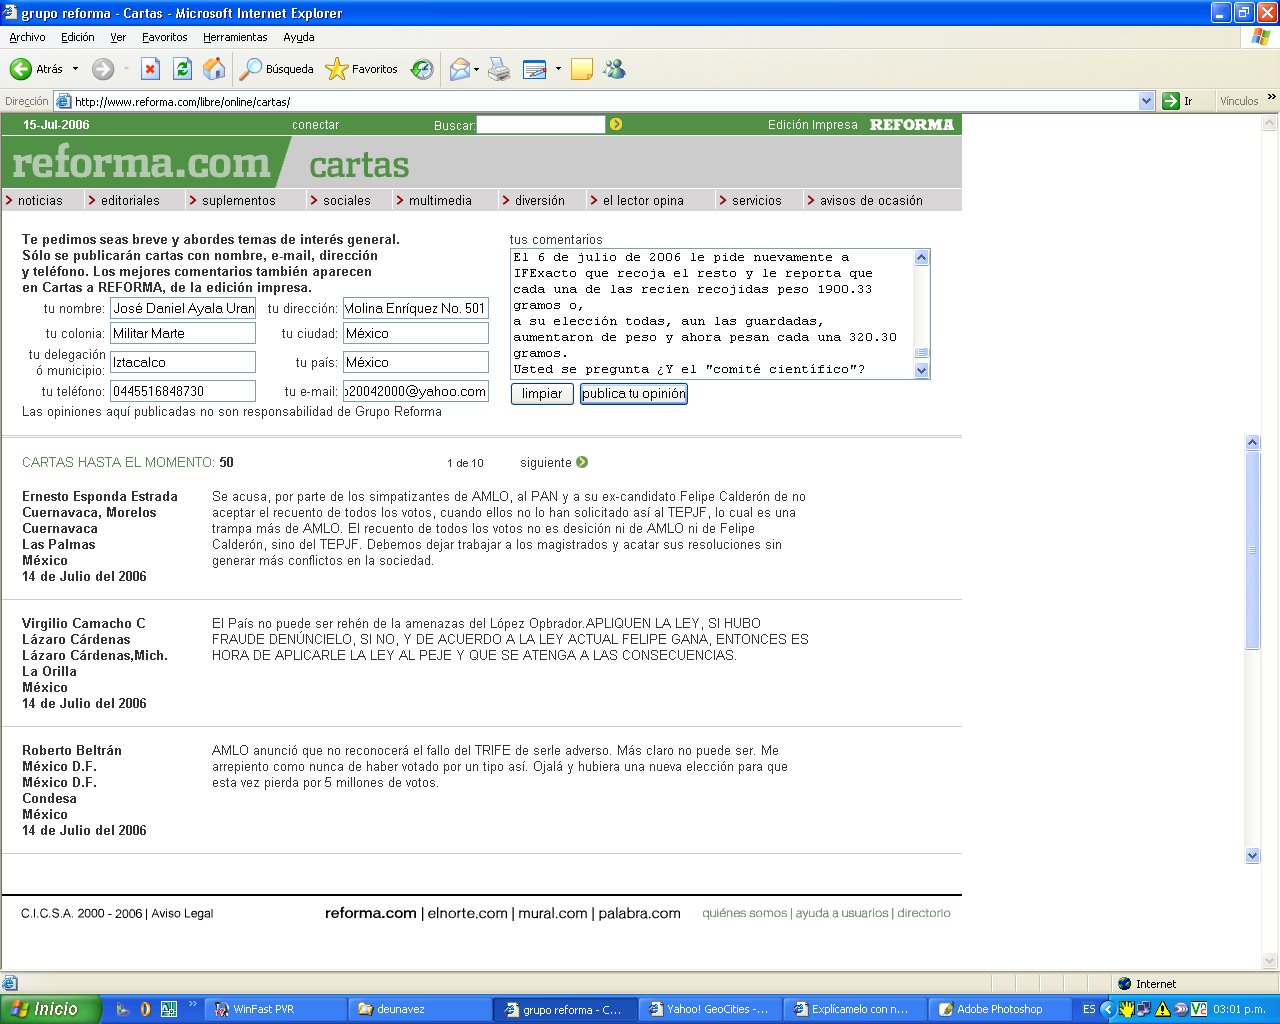1280x1024 pixels.
Task: Open the Herramientas menu
Action: click(x=235, y=37)
